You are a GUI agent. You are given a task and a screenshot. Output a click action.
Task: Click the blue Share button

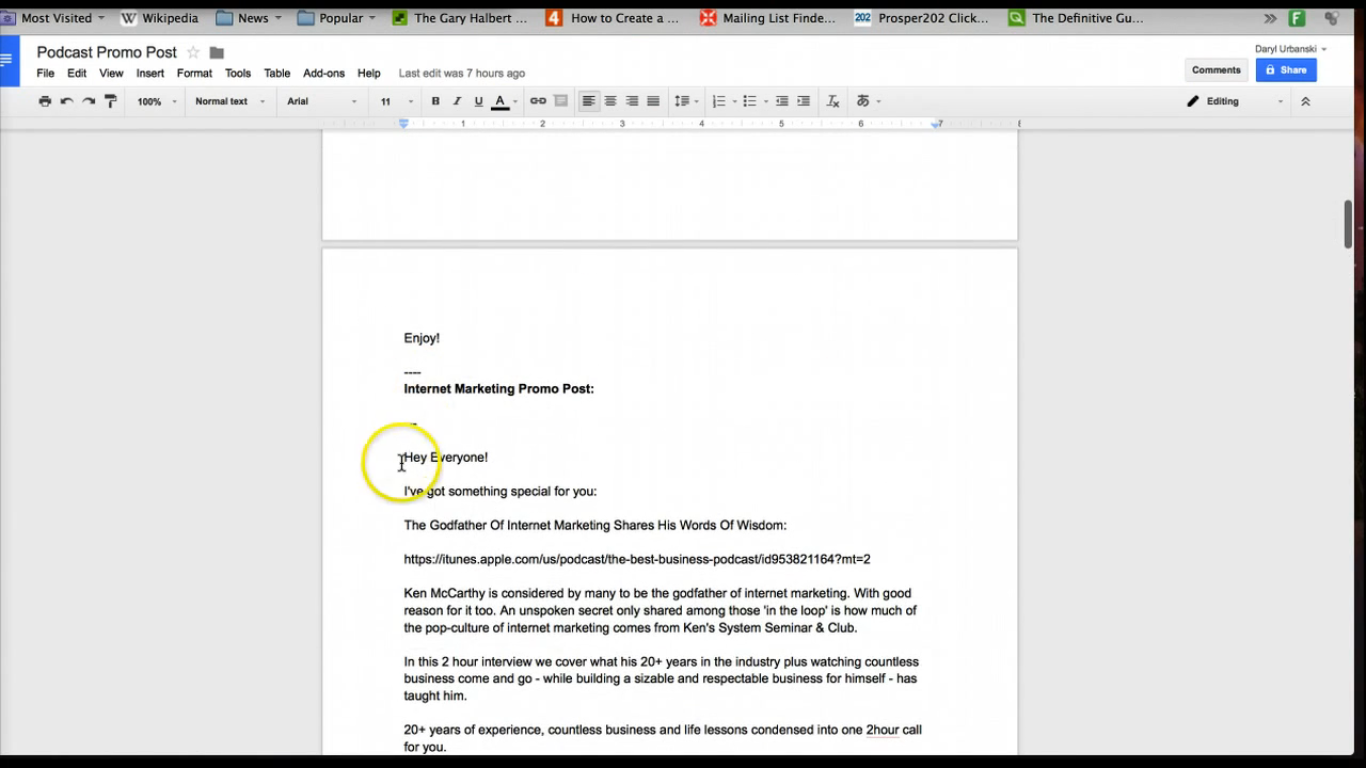click(x=1286, y=70)
